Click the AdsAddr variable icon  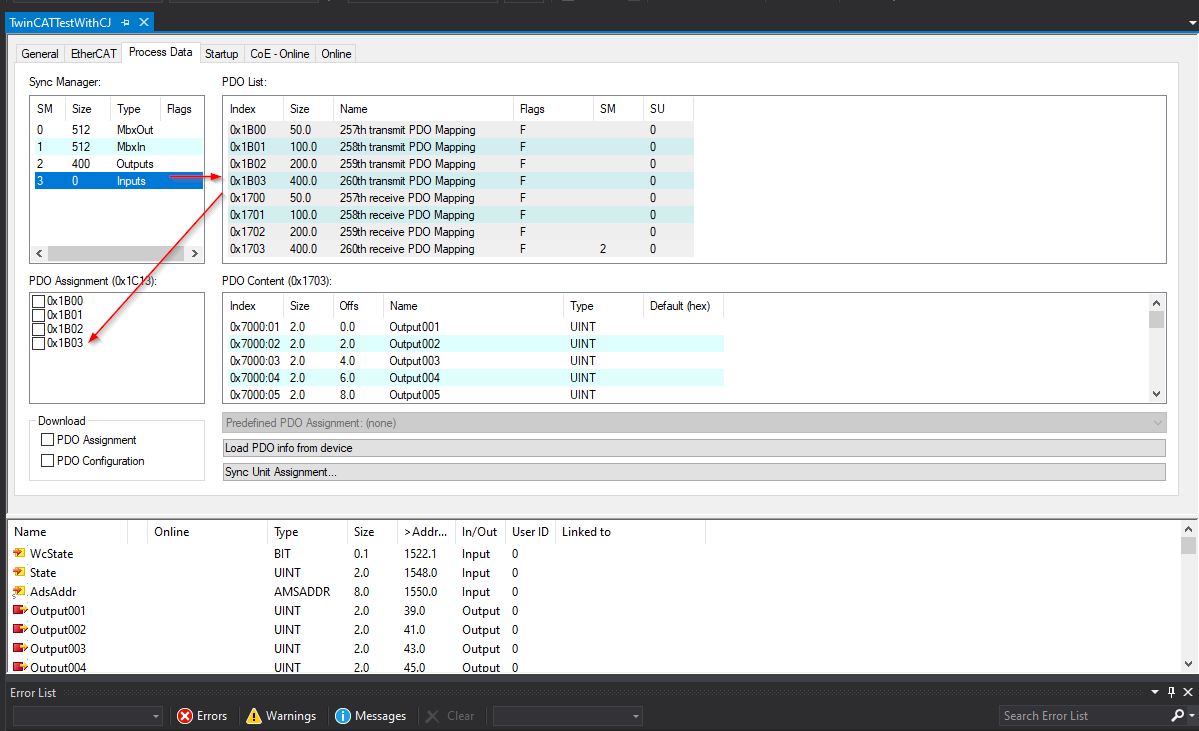(x=19, y=591)
